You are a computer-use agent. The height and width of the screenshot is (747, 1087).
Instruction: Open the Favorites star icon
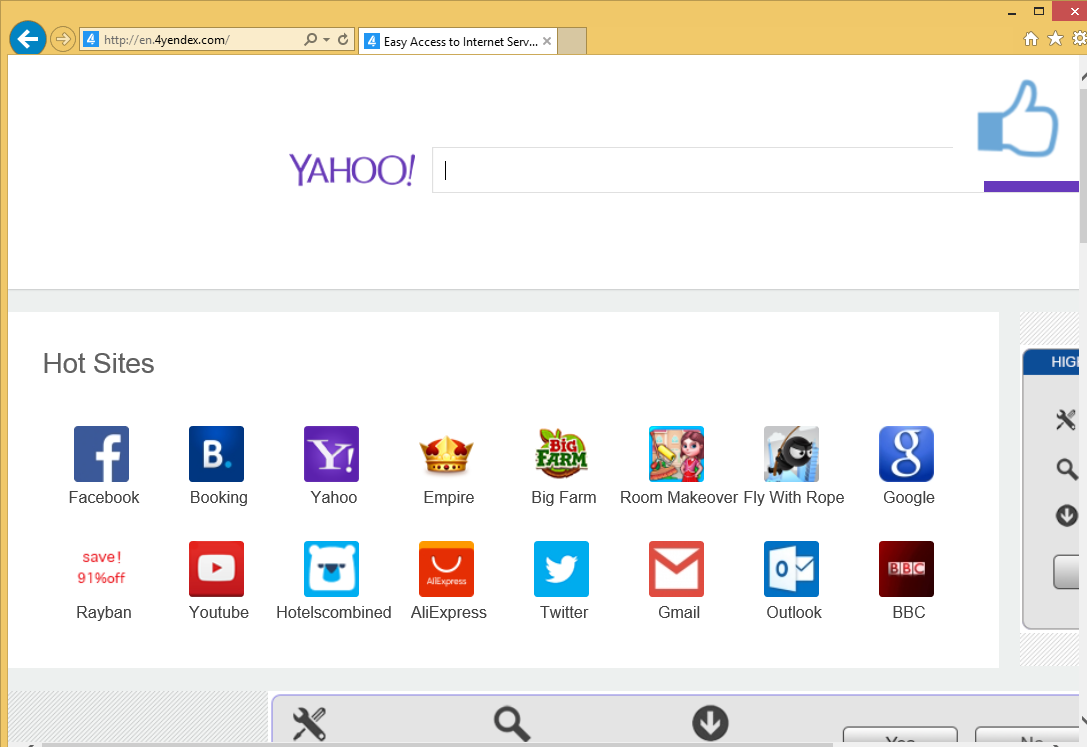pos(1055,39)
